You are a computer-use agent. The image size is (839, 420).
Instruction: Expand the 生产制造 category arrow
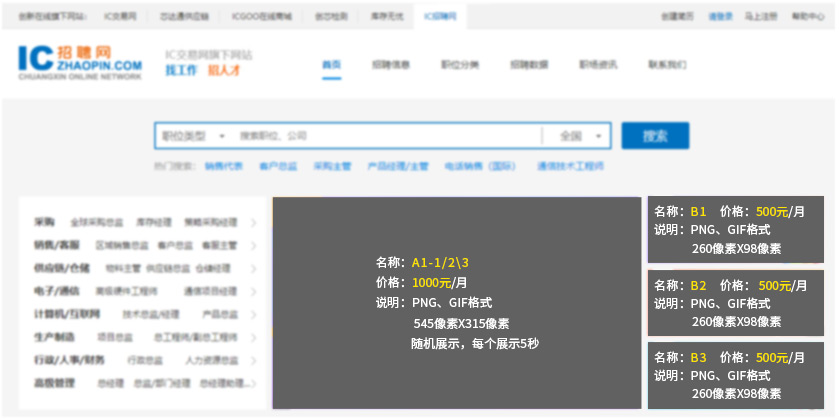[253, 338]
